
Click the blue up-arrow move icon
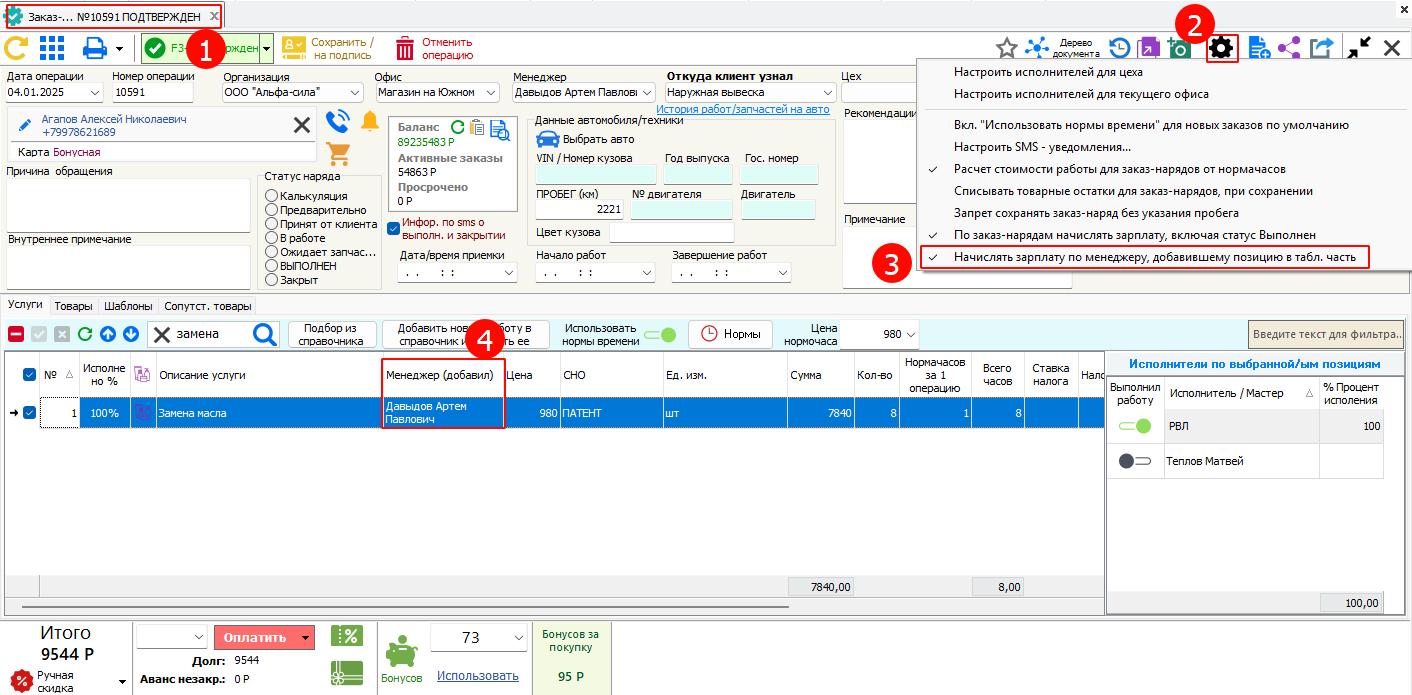[108, 334]
